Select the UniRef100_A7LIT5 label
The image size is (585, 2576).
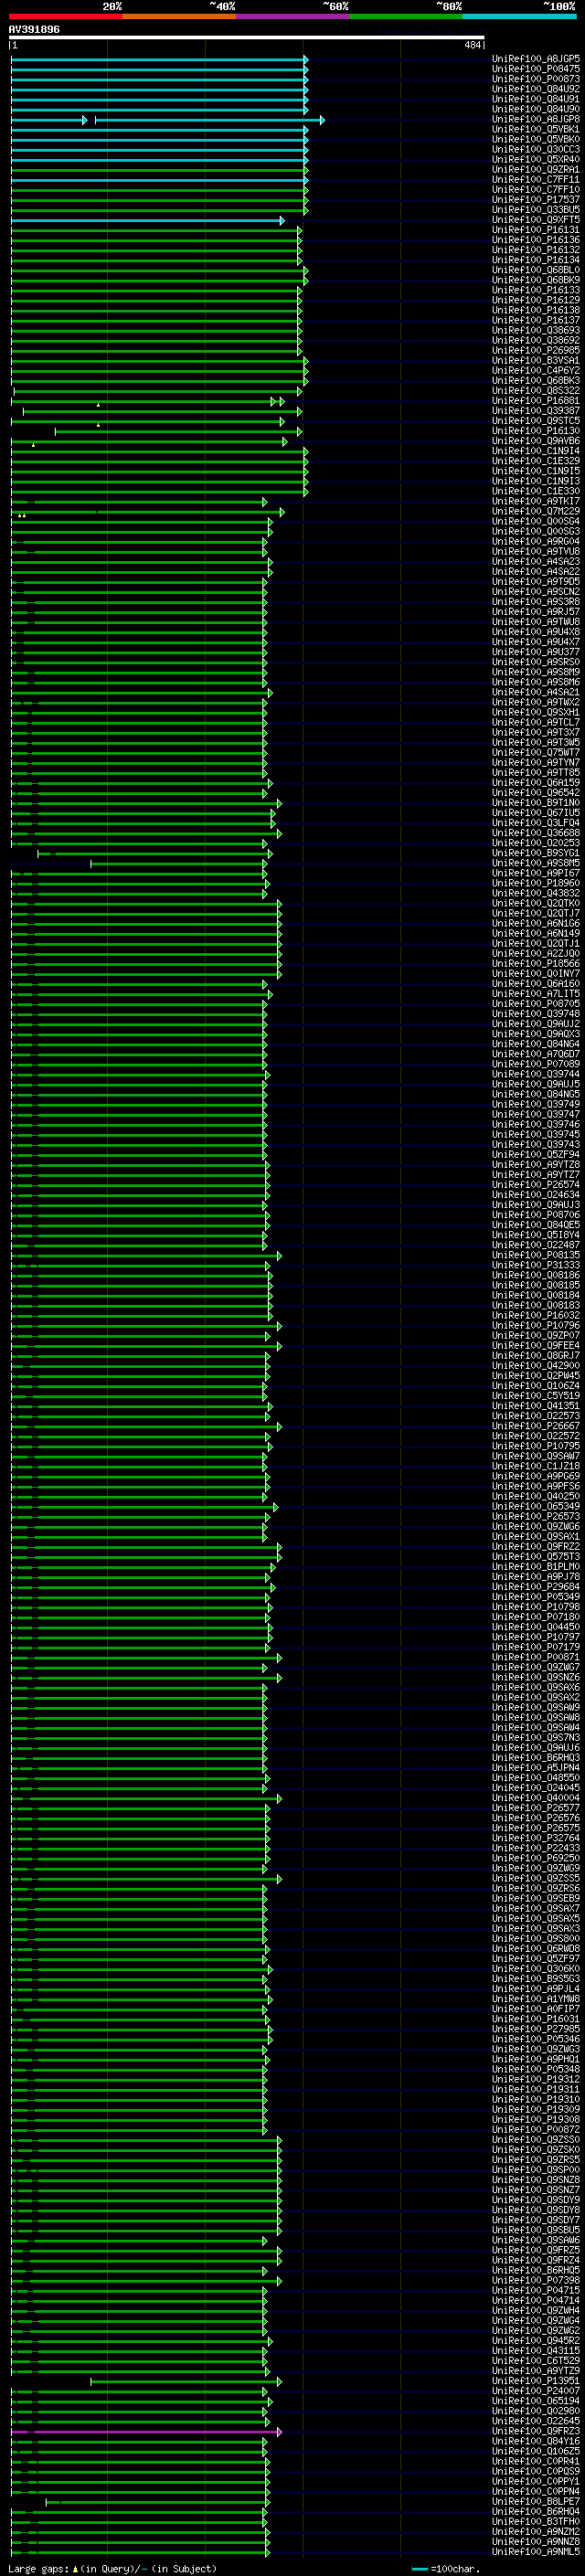(535, 993)
